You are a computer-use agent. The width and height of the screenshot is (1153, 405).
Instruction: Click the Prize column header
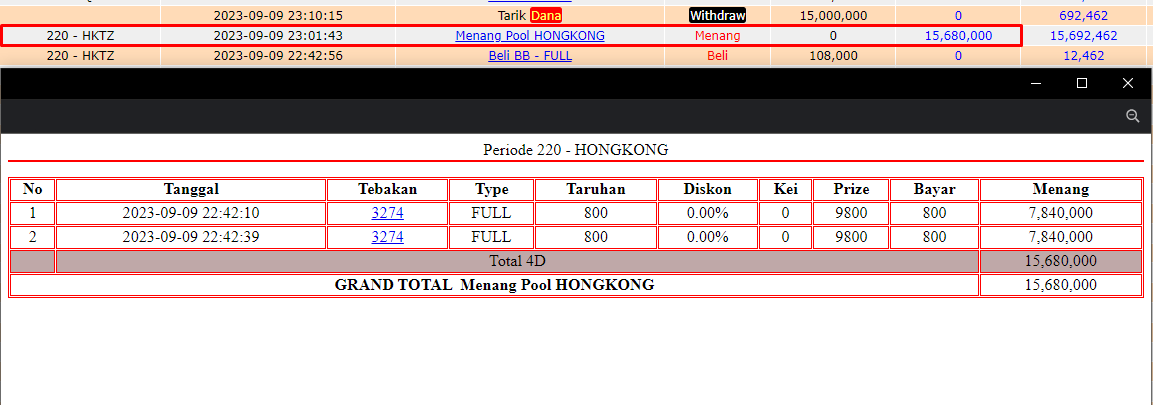pos(851,189)
